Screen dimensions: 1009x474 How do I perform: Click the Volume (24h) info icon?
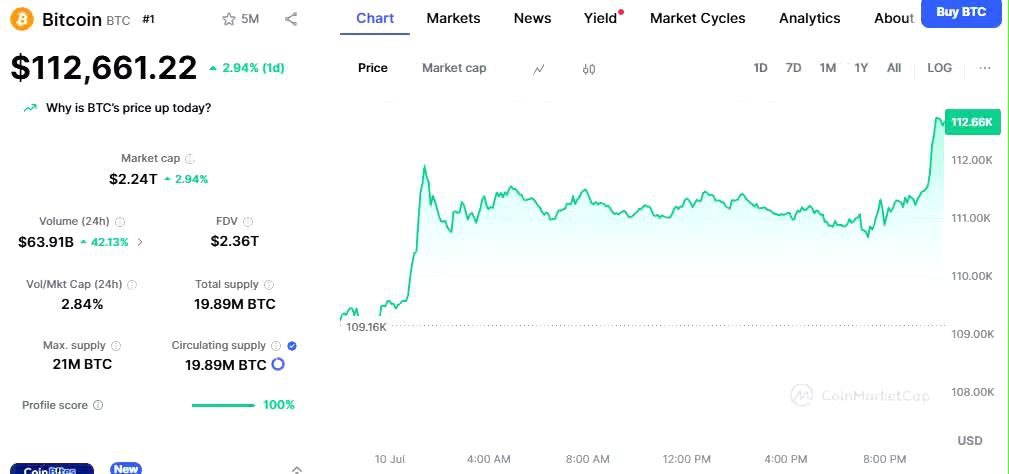120,222
